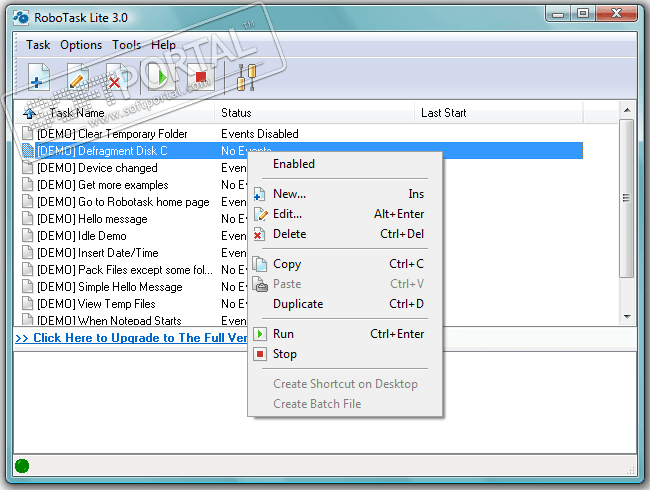Select the [DEMO] Insert Date/Time task
This screenshot has height=490, width=650.
(98, 253)
